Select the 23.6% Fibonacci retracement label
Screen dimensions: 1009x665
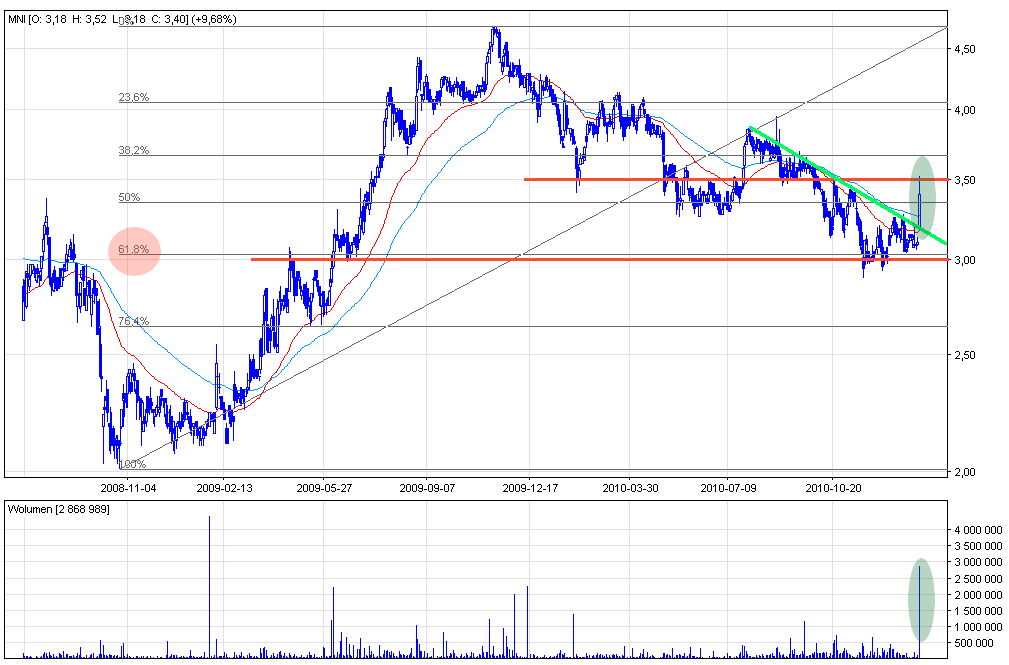(x=133, y=97)
